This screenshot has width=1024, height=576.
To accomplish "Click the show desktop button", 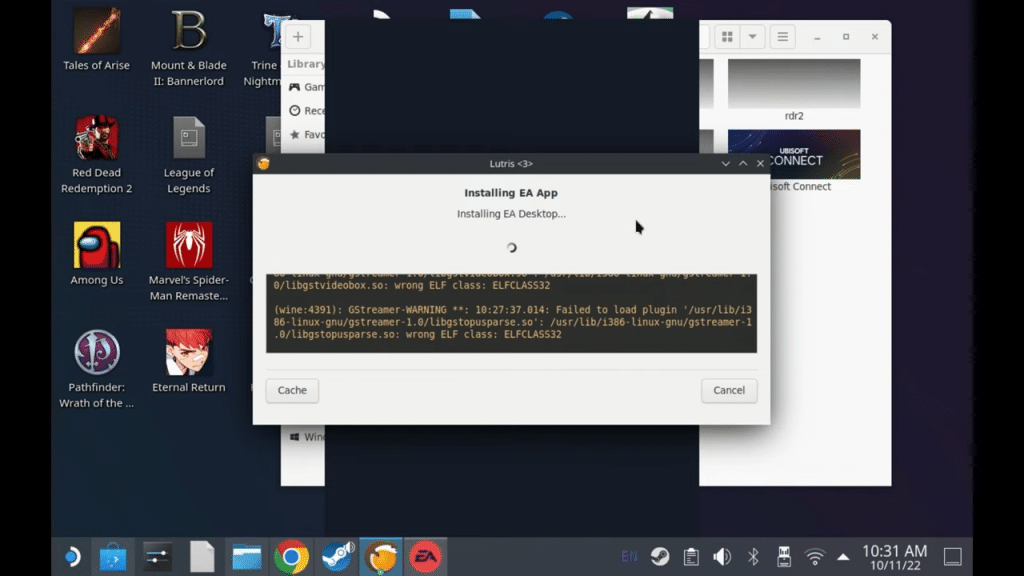I will 953,556.
